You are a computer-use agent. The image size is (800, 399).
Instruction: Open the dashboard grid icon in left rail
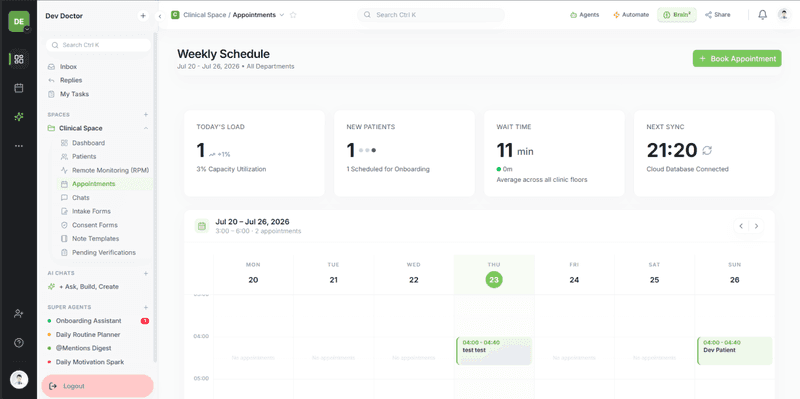pos(19,59)
